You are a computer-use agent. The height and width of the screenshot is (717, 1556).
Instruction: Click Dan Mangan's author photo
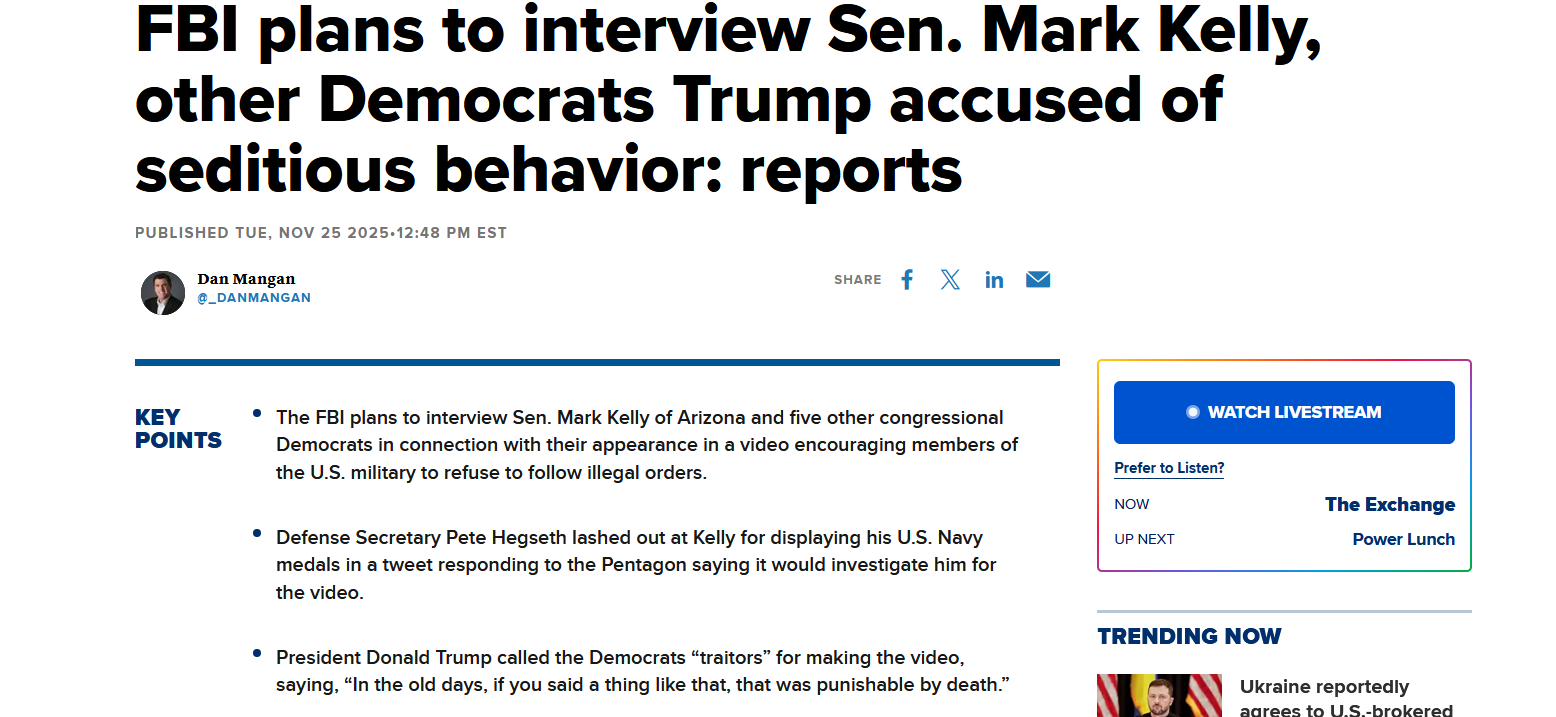click(163, 292)
